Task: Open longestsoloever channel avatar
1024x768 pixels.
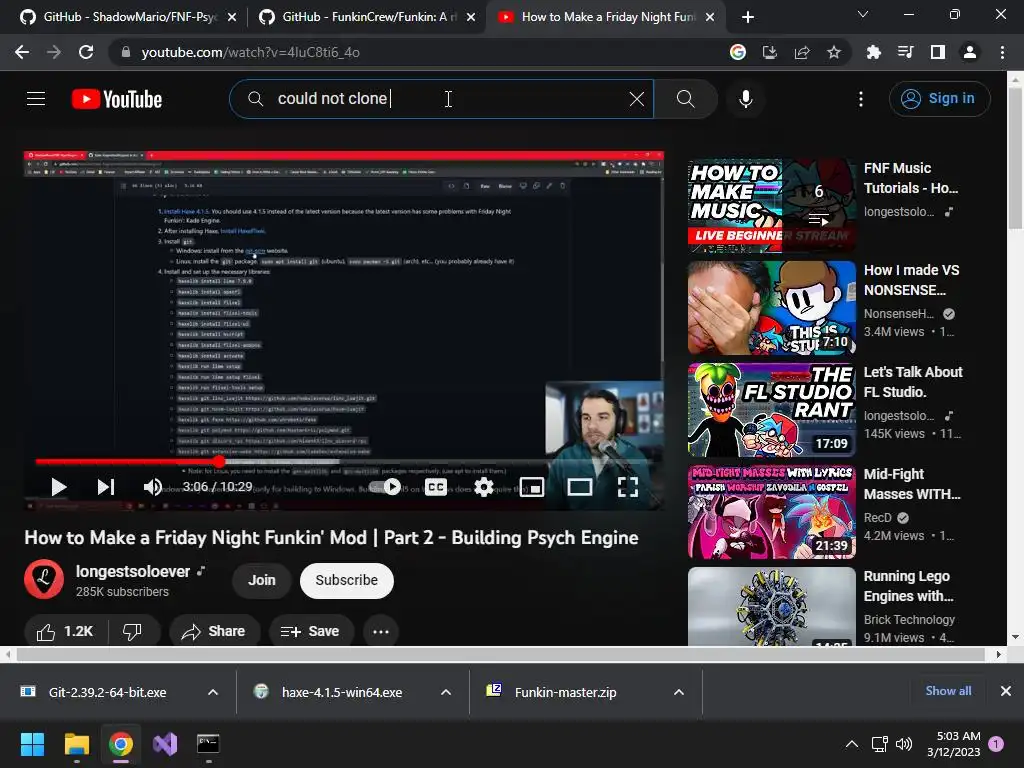Action: point(44,579)
